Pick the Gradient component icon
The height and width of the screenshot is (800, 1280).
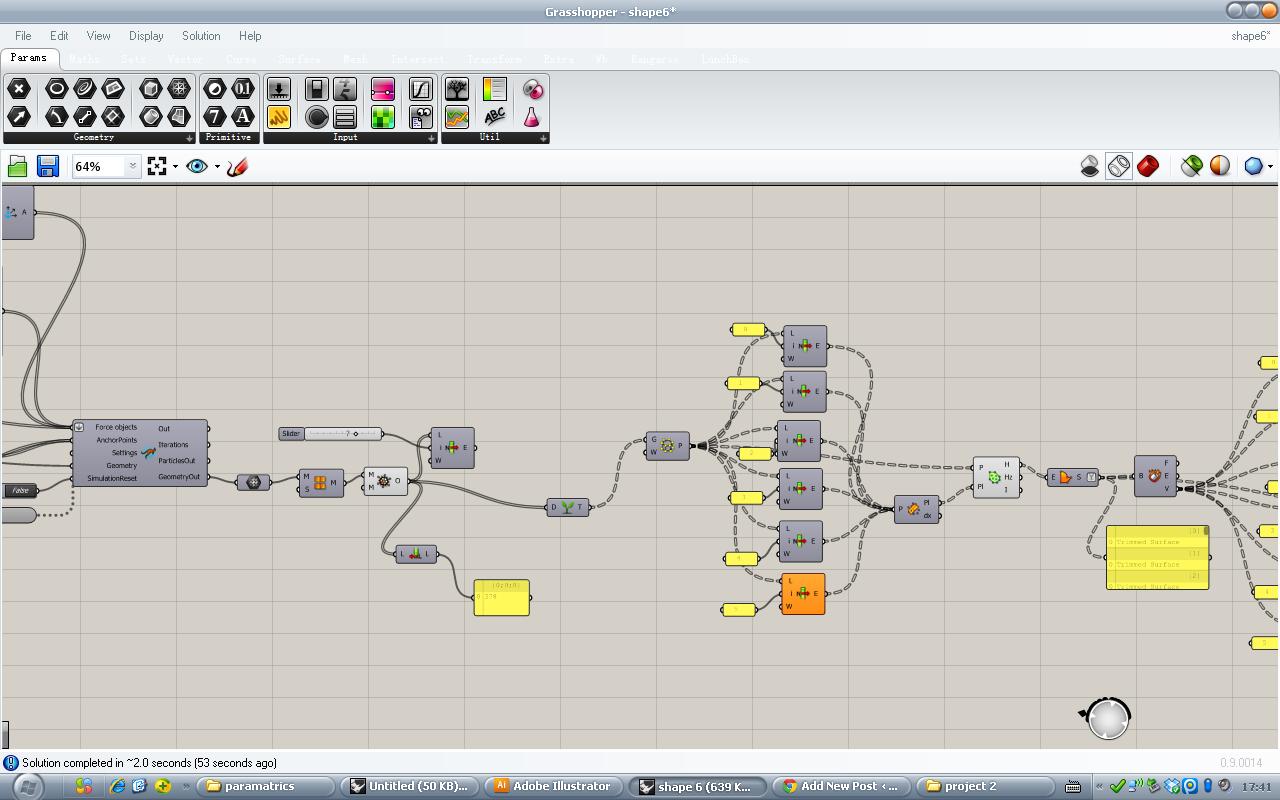click(x=383, y=118)
